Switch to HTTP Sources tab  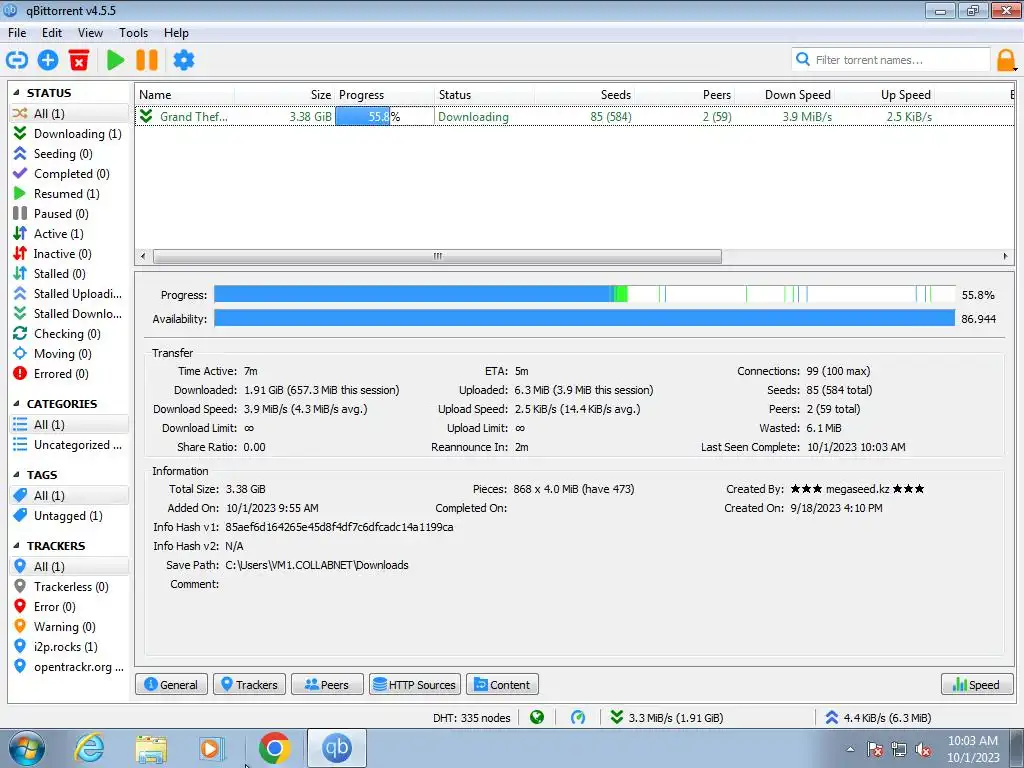[x=415, y=684]
